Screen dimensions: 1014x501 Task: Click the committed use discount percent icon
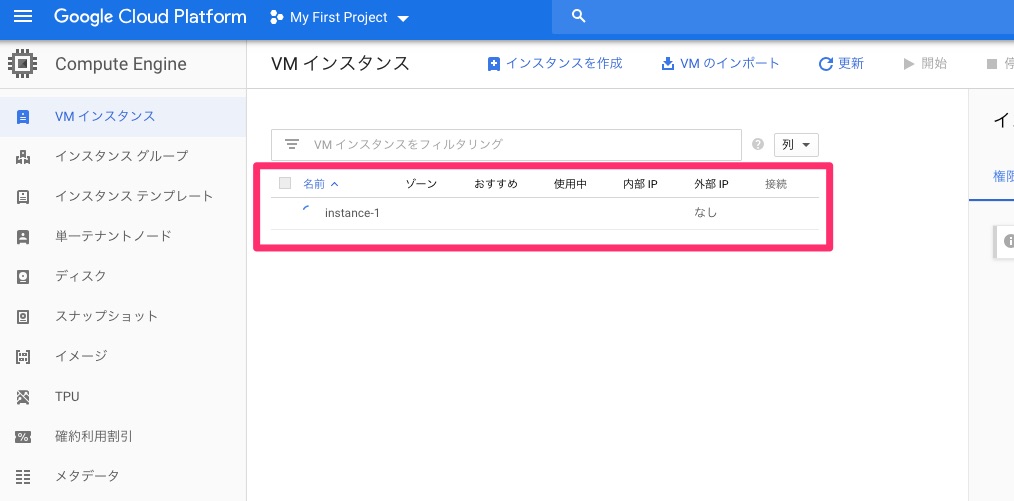(x=23, y=437)
